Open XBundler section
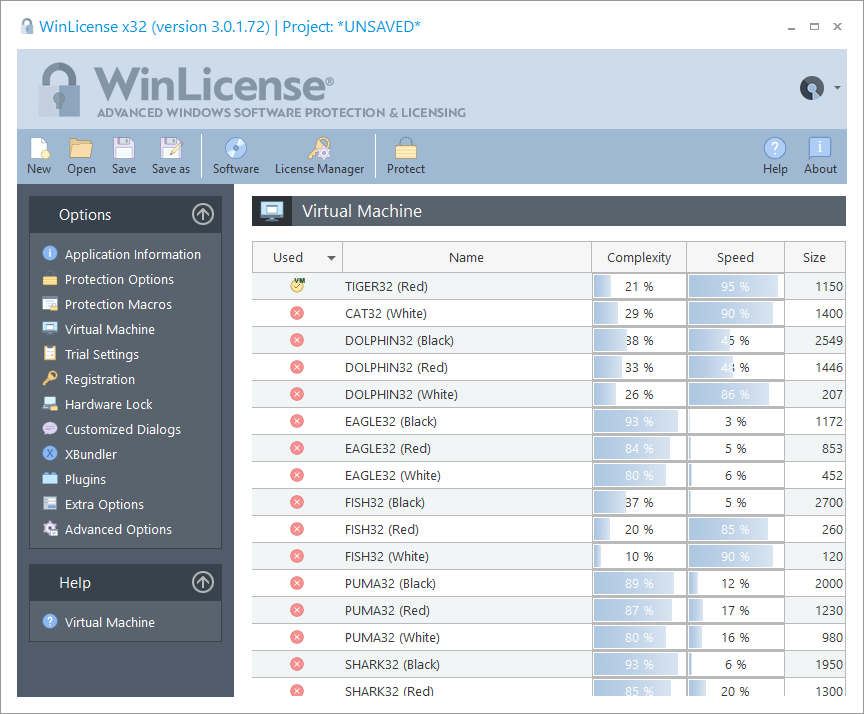Screen dimensions: 864x714 [x=91, y=455]
